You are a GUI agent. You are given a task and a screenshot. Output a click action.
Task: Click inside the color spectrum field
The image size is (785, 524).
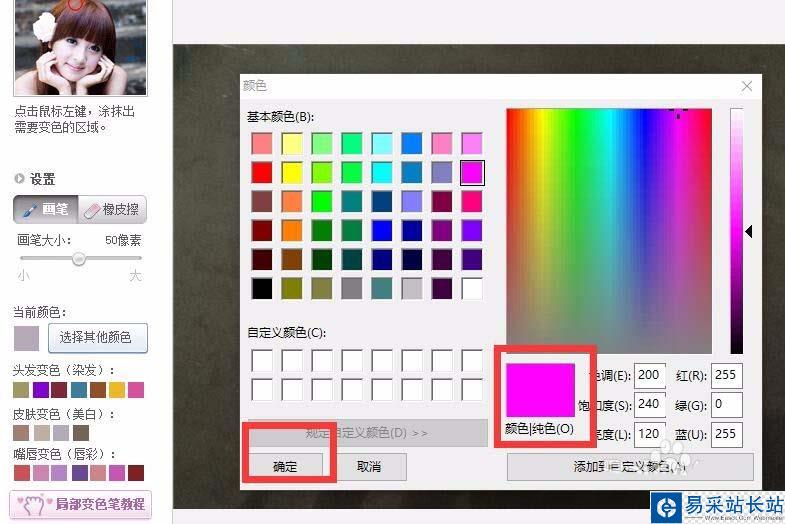(609, 231)
